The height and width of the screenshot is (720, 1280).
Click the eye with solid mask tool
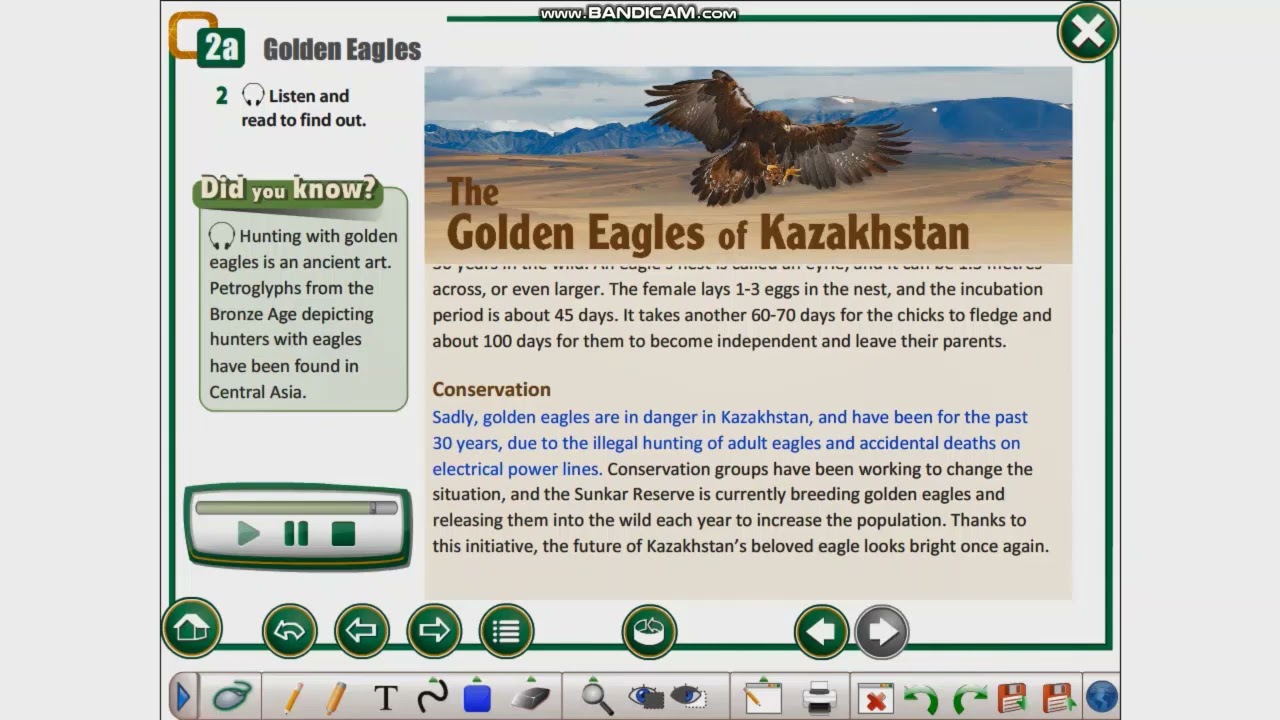644,696
